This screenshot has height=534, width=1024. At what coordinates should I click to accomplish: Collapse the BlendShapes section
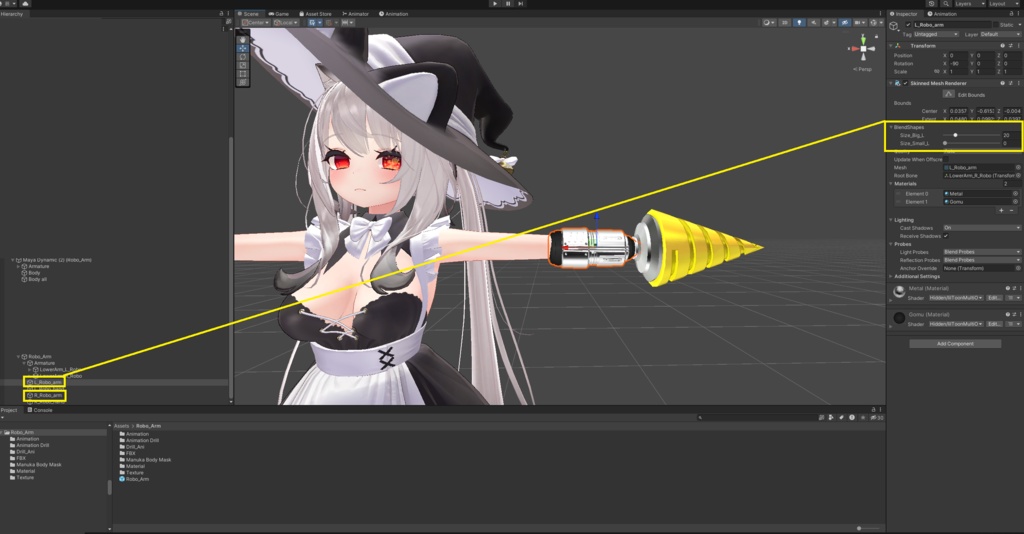(891, 127)
